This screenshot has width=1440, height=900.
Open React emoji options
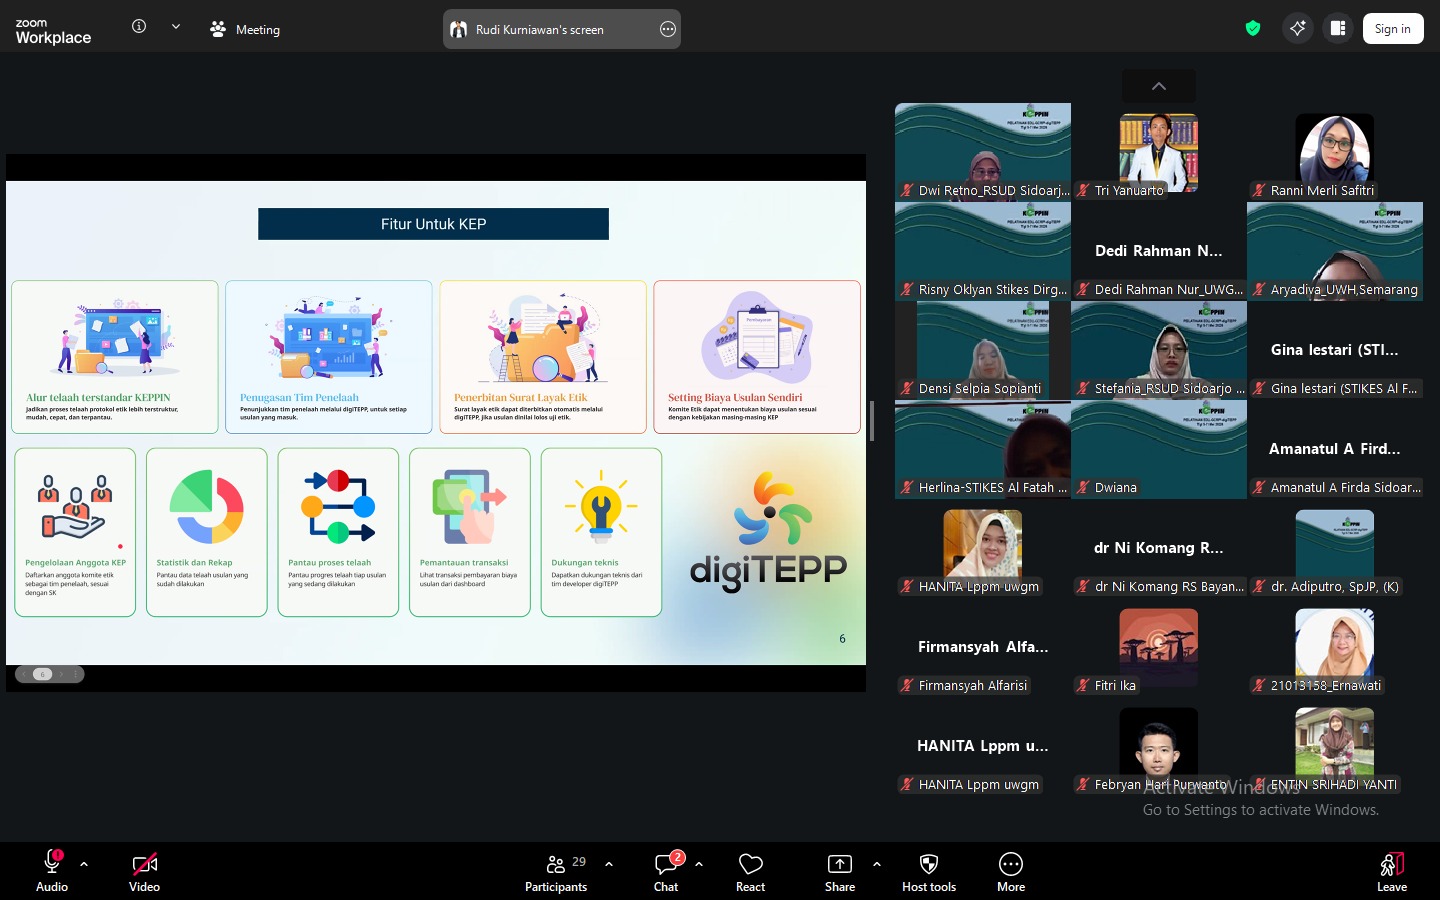750,872
